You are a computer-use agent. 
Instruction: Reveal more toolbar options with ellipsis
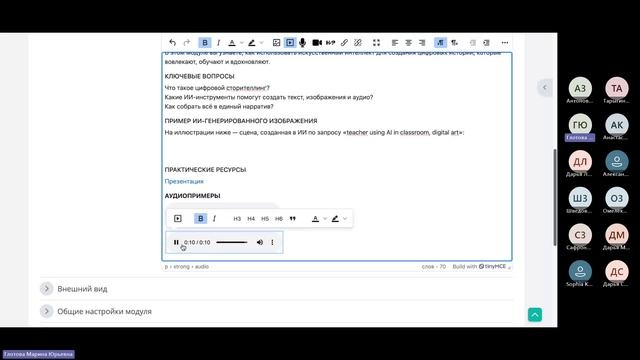click(505, 42)
